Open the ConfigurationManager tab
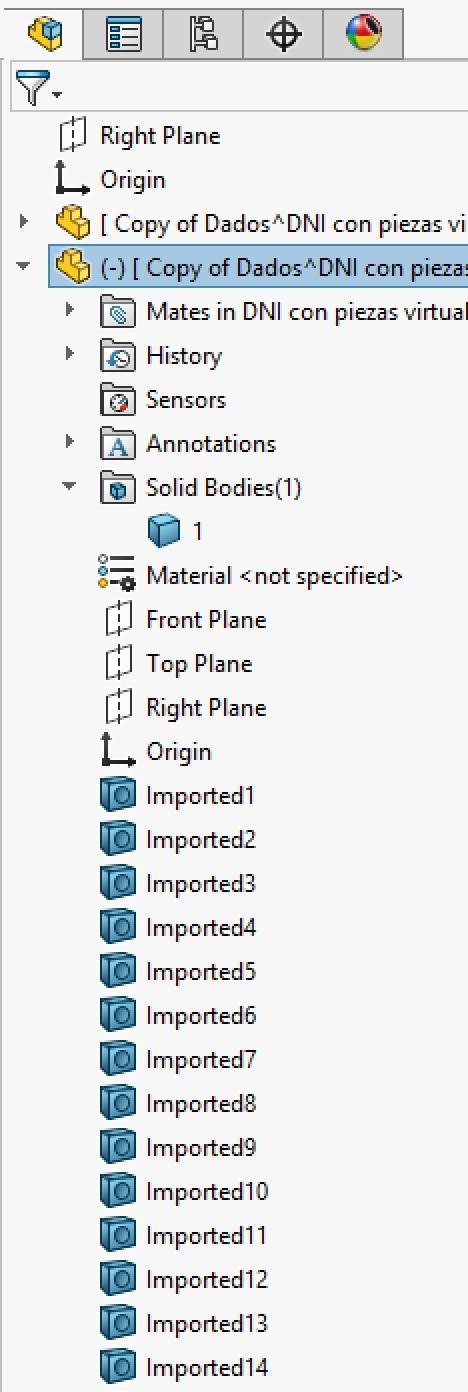 (206, 33)
